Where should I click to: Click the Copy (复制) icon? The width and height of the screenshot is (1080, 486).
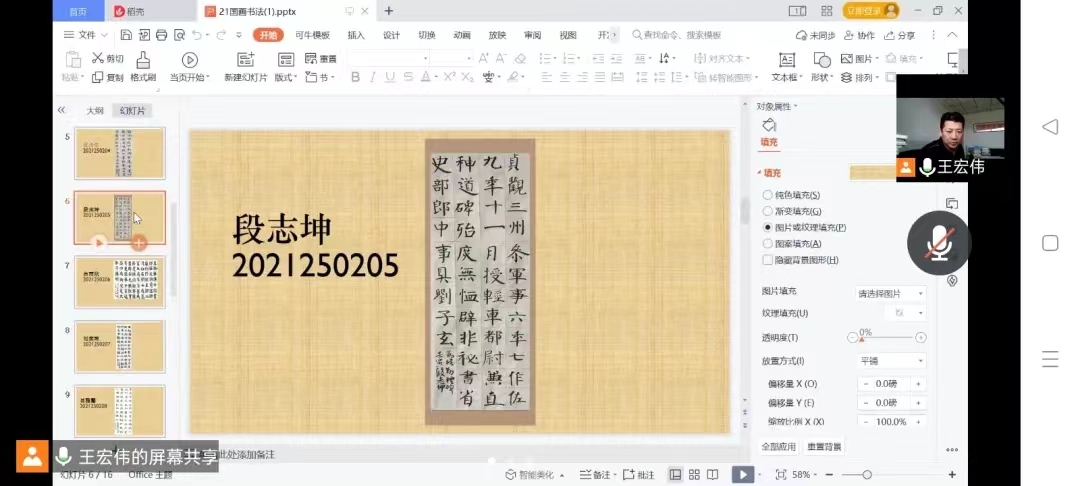tap(98, 77)
